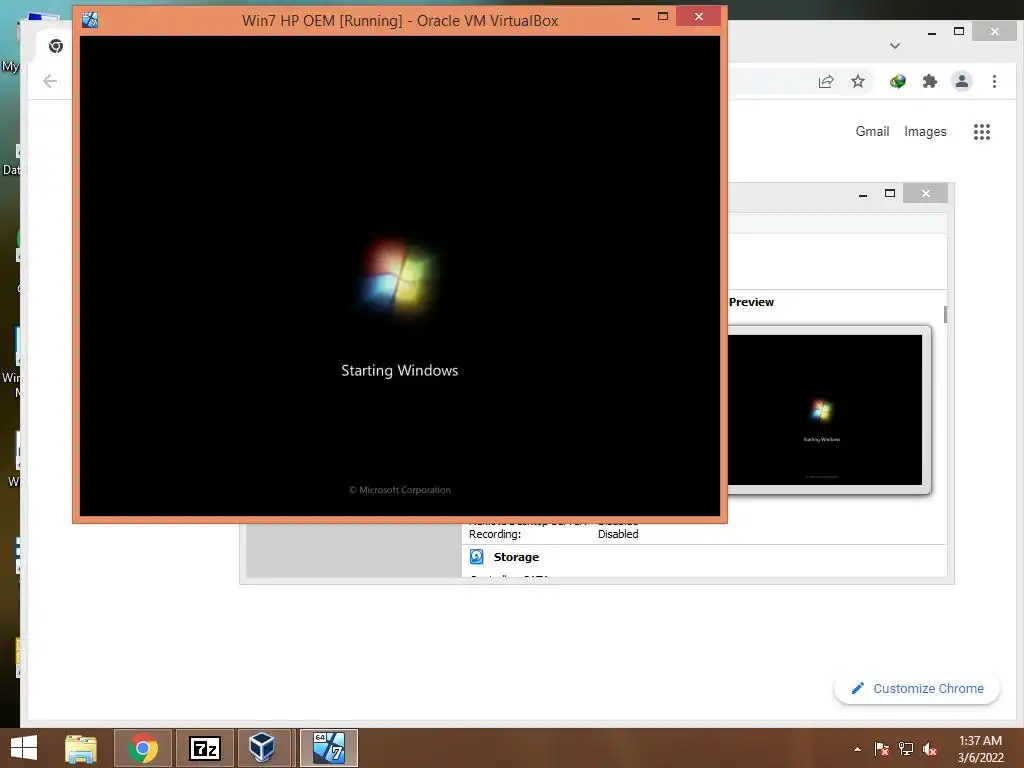Show hidden system tray icons

(857, 749)
